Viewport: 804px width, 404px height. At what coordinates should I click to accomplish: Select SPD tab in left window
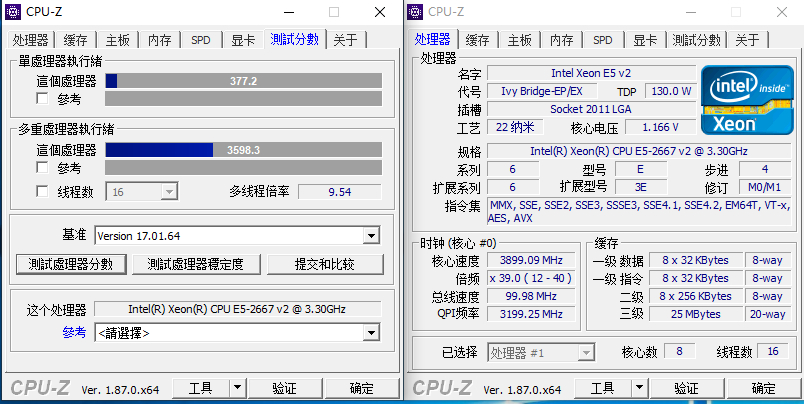click(200, 40)
